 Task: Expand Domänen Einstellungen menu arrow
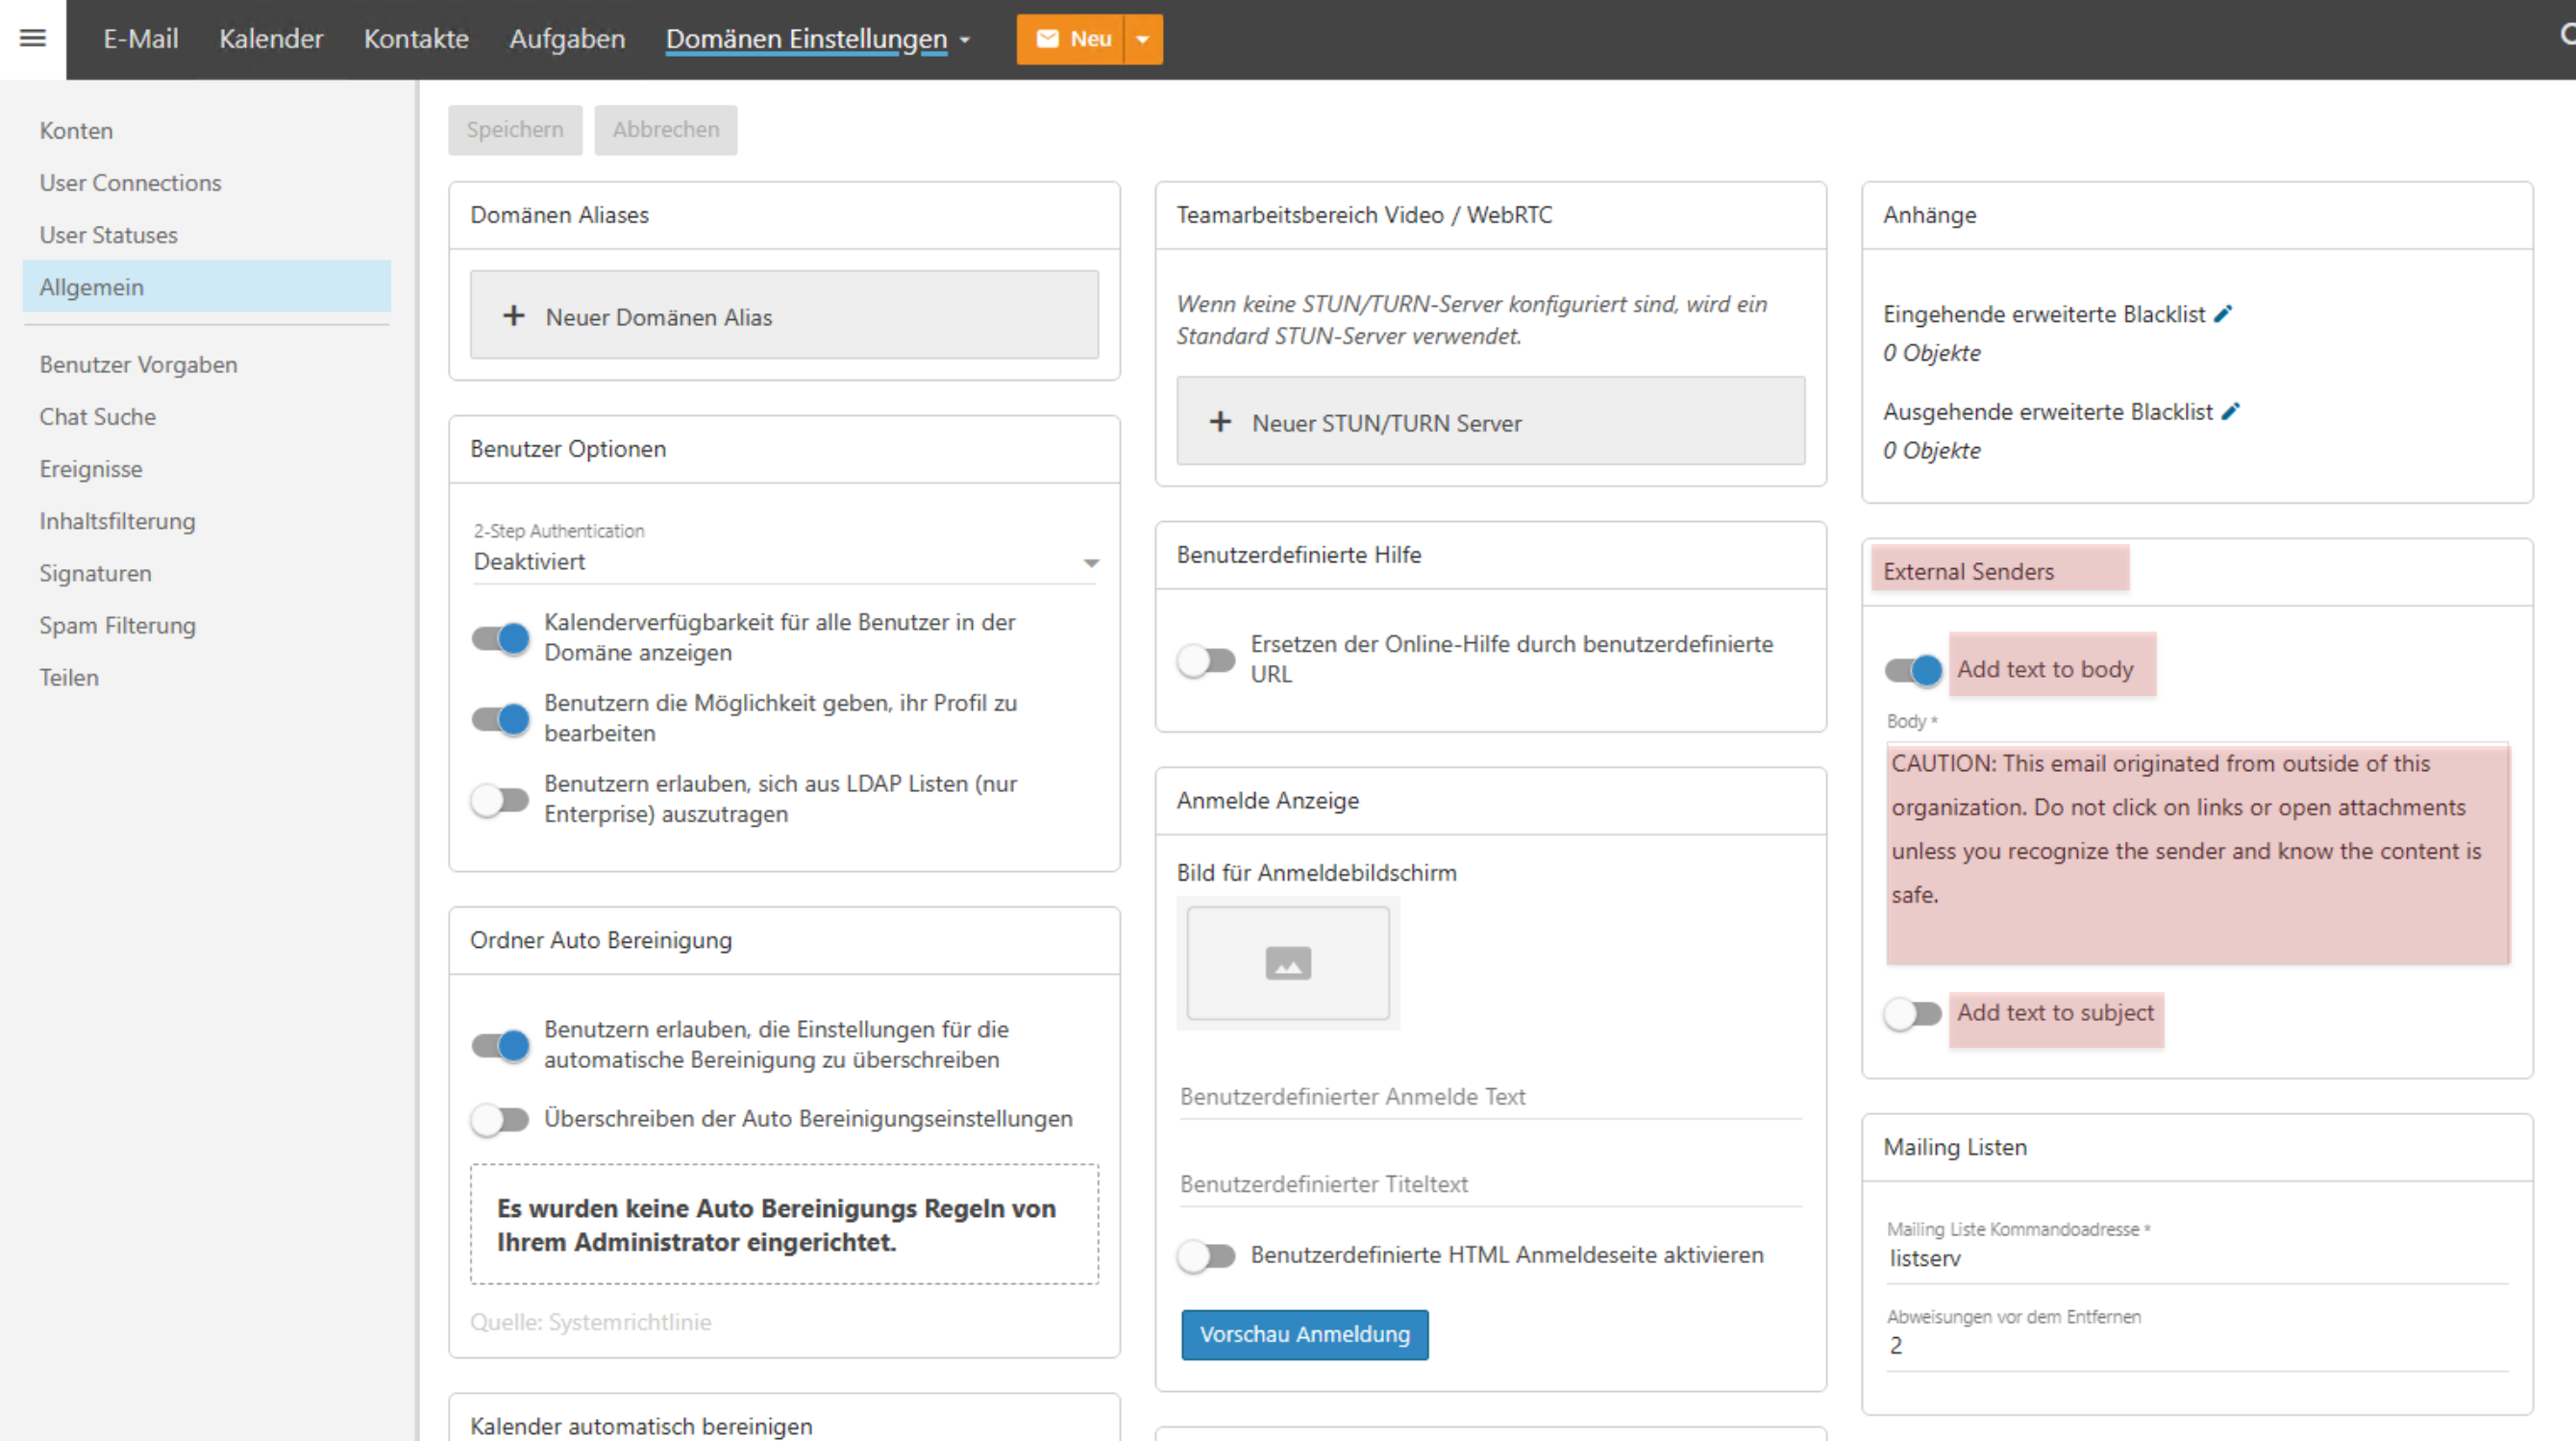(x=965, y=40)
